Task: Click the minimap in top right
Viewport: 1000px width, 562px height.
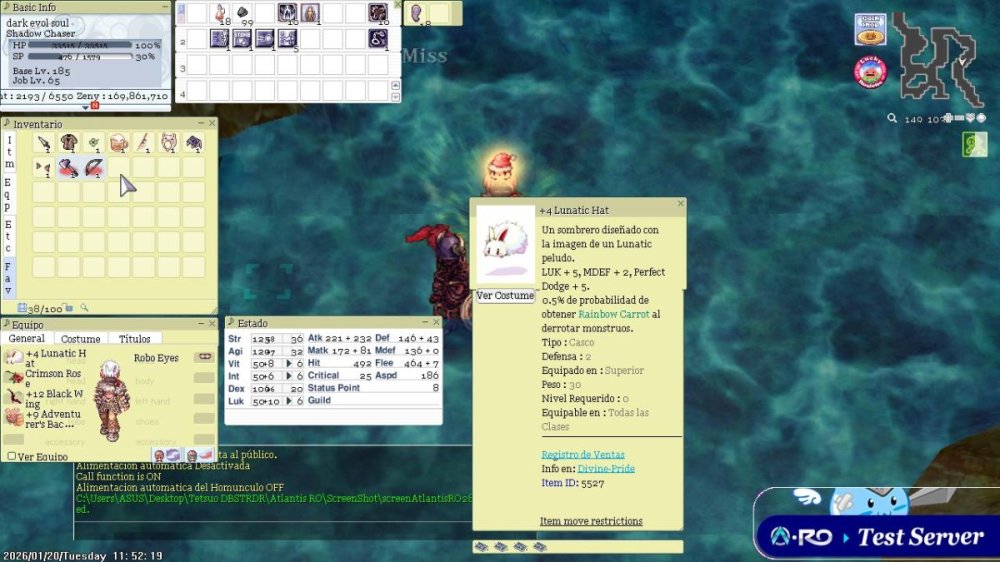Action: coord(938,59)
